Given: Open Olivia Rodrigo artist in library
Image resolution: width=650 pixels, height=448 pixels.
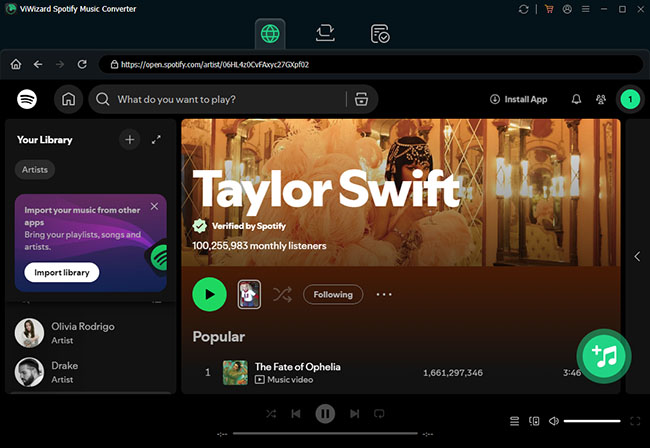Looking at the screenshot, I should tap(90, 333).
